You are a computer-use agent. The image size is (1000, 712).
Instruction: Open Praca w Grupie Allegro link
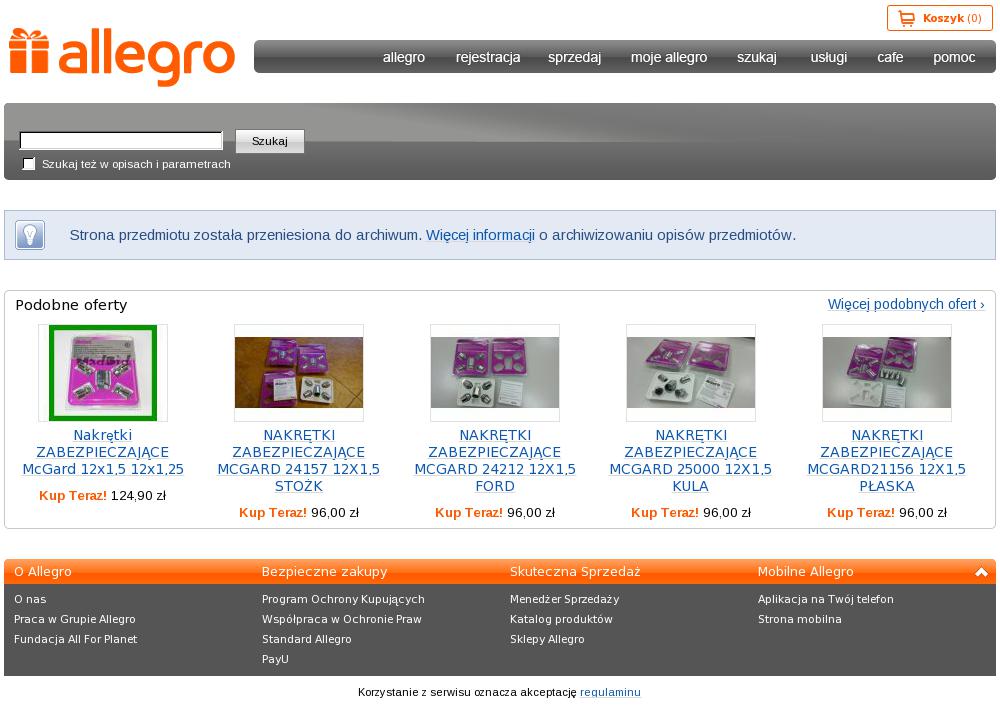[x=75, y=619]
